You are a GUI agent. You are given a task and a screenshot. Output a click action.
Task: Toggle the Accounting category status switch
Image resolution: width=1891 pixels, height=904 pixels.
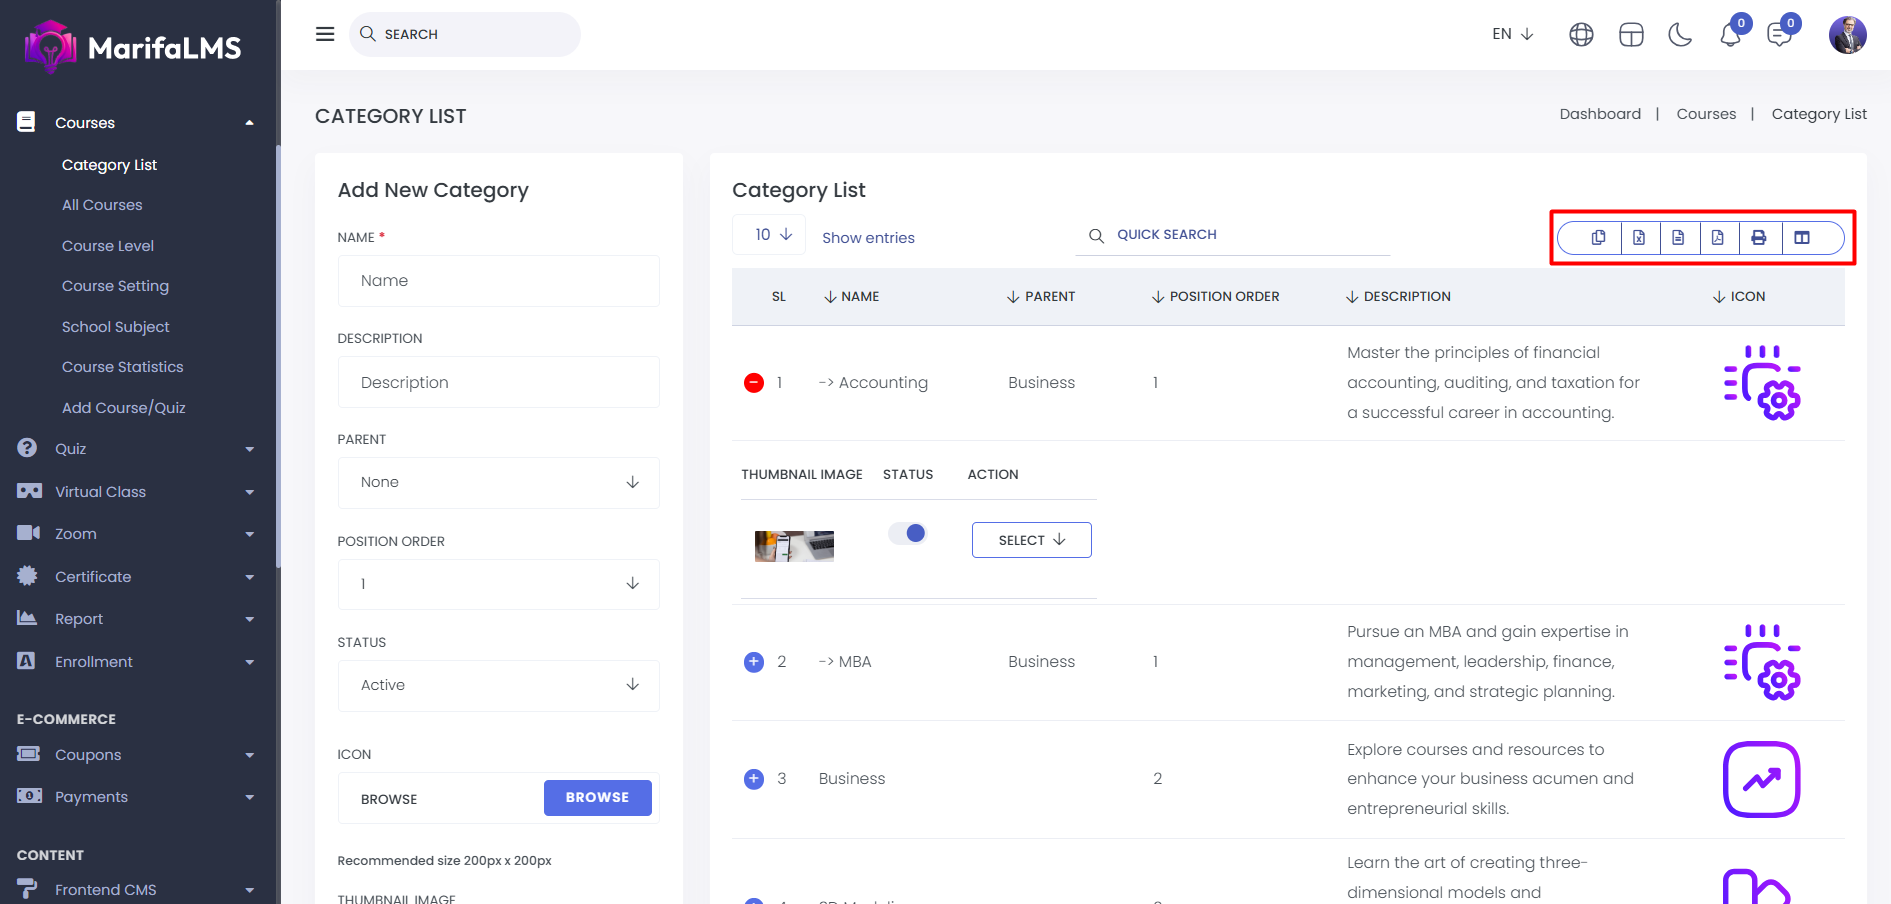click(908, 533)
